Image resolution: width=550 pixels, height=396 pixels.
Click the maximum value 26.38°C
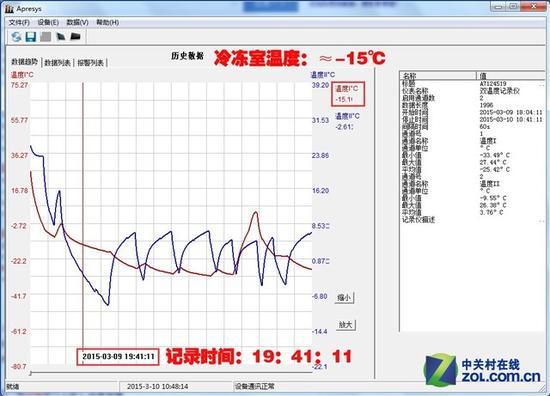click(x=493, y=205)
